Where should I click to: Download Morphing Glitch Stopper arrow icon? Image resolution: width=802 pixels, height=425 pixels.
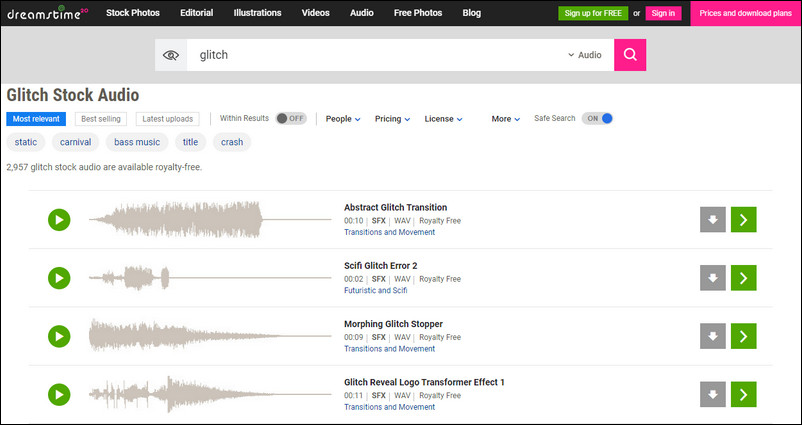[x=712, y=337]
